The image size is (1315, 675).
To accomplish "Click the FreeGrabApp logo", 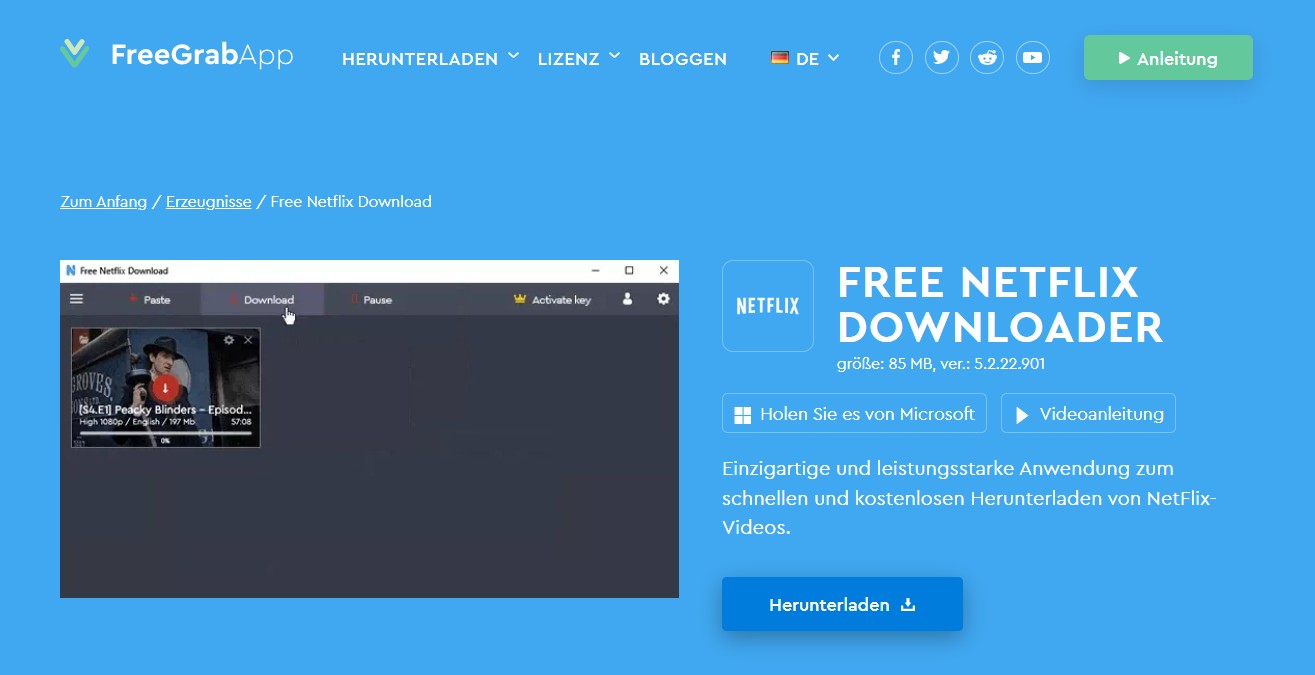I will [176, 54].
